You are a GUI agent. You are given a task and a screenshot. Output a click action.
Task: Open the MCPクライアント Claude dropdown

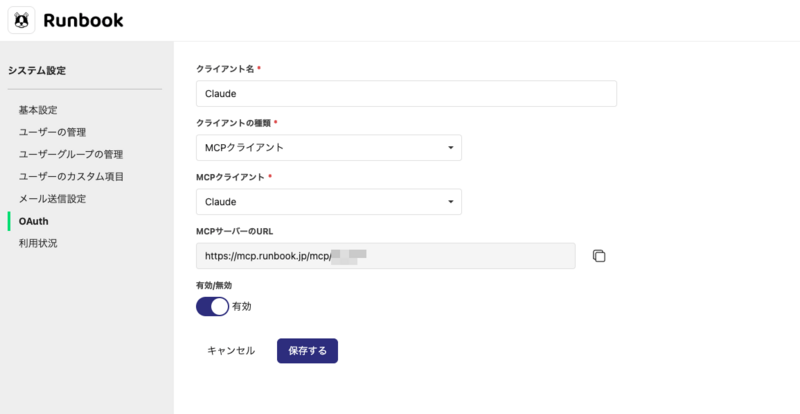(329, 202)
